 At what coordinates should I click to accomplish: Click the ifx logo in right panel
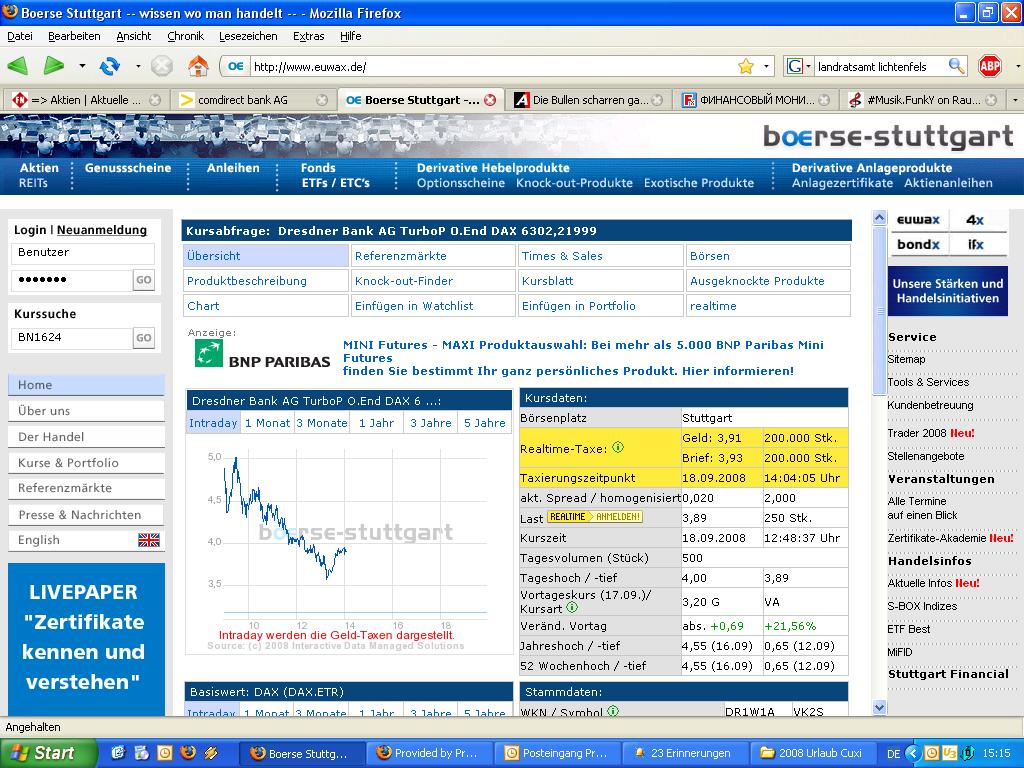pos(976,244)
